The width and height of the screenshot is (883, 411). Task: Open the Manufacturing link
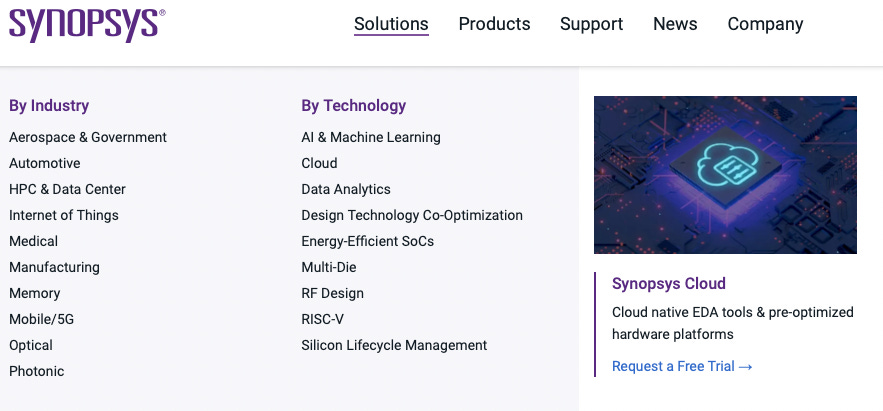[54, 267]
